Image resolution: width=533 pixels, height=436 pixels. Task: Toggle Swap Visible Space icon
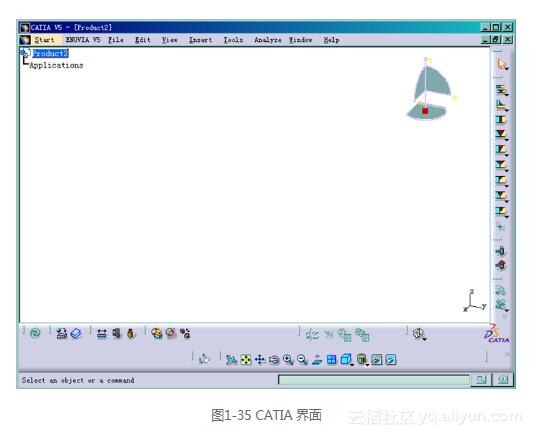click(x=391, y=360)
